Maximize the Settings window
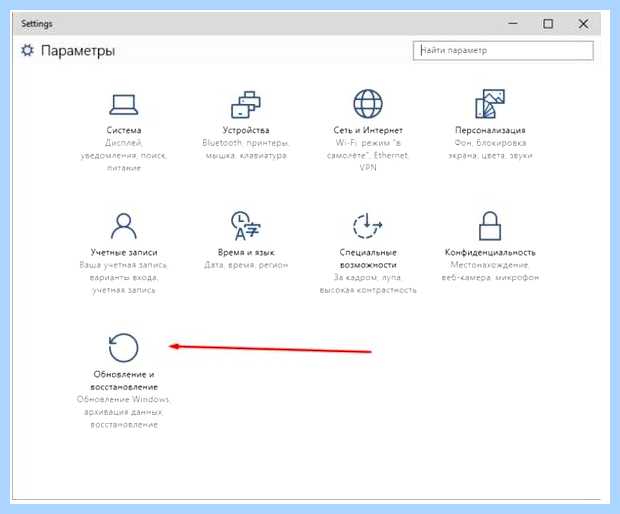The image size is (620, 514). point(548,24)
